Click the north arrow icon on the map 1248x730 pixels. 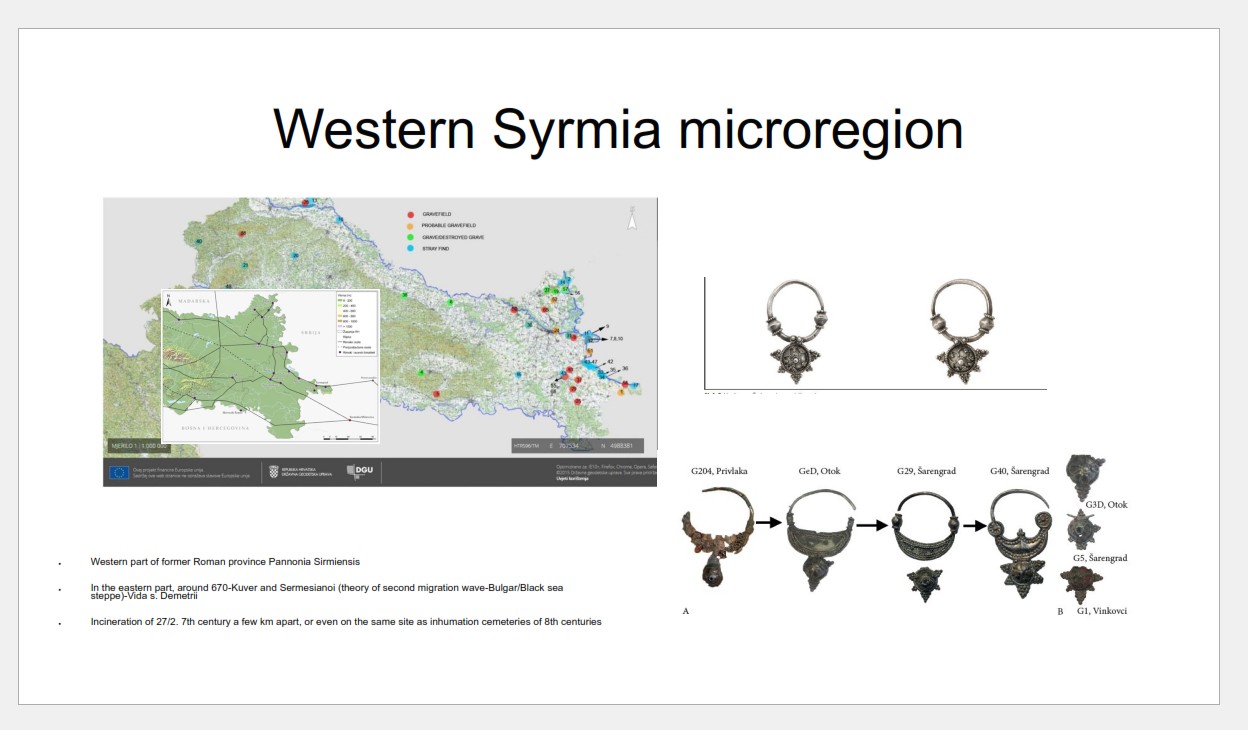632,218
